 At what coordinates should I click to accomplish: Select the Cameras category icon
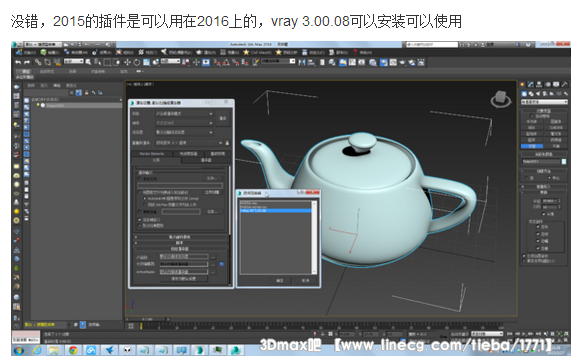pyautogui.click(x=545, y=94)
